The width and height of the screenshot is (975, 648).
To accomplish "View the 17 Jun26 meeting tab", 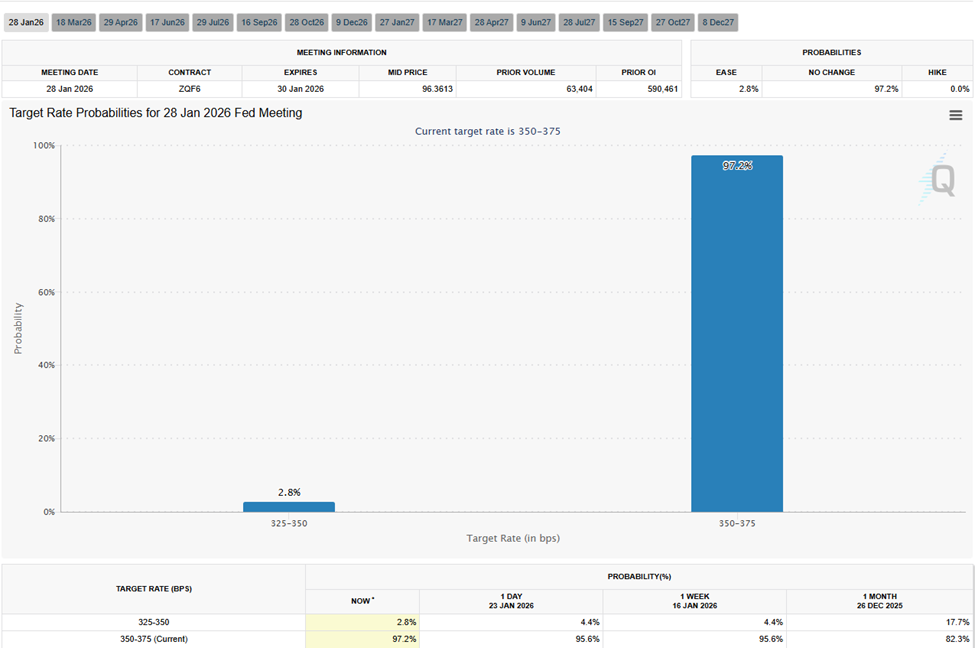I will point(167,21).
